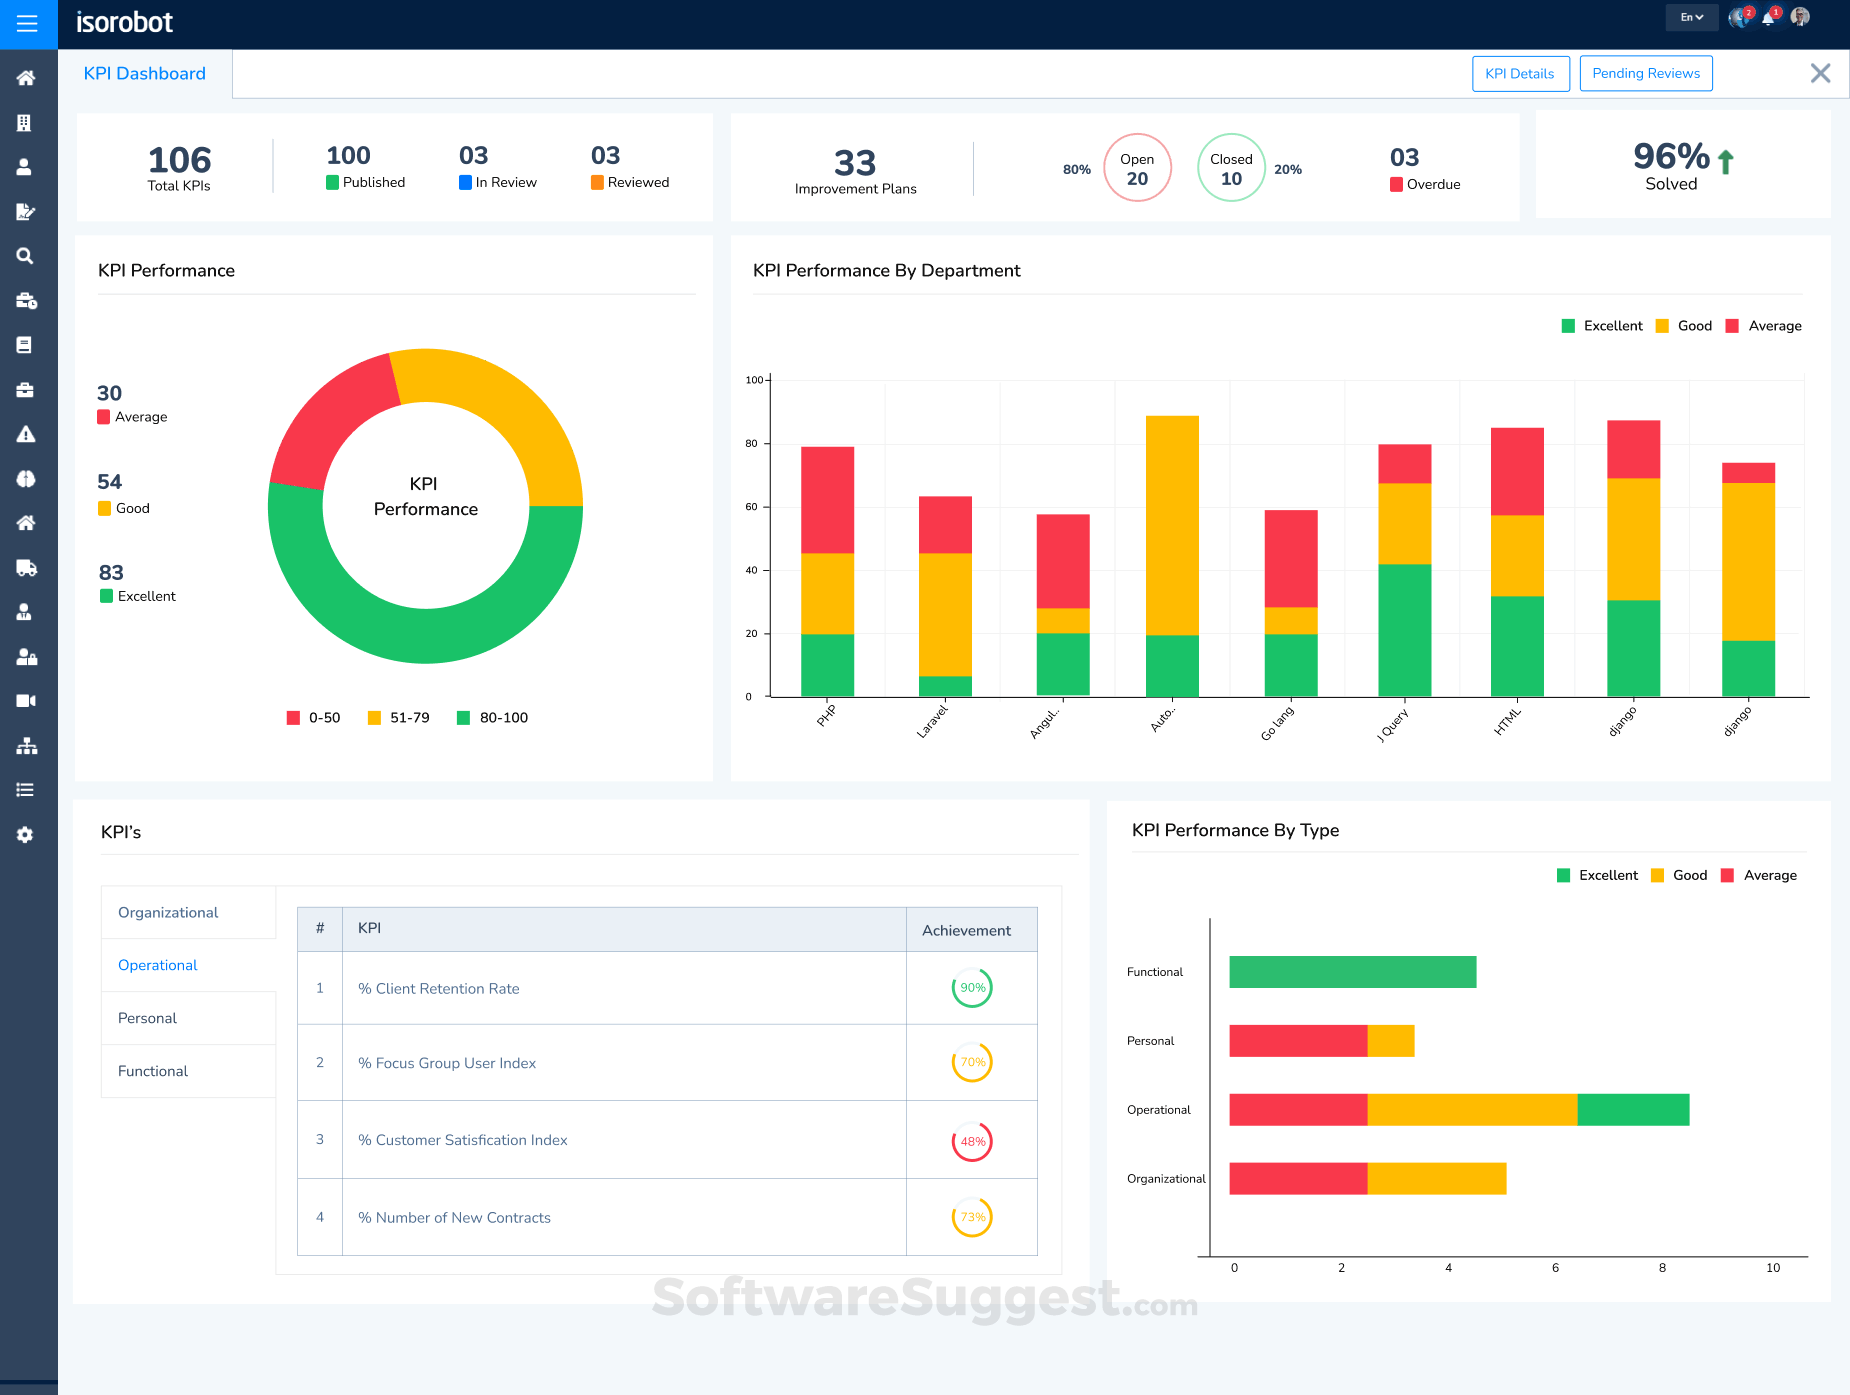Open the video meetings sidebar icon
1850x1395 pixels.
click(x=25, y=700)
